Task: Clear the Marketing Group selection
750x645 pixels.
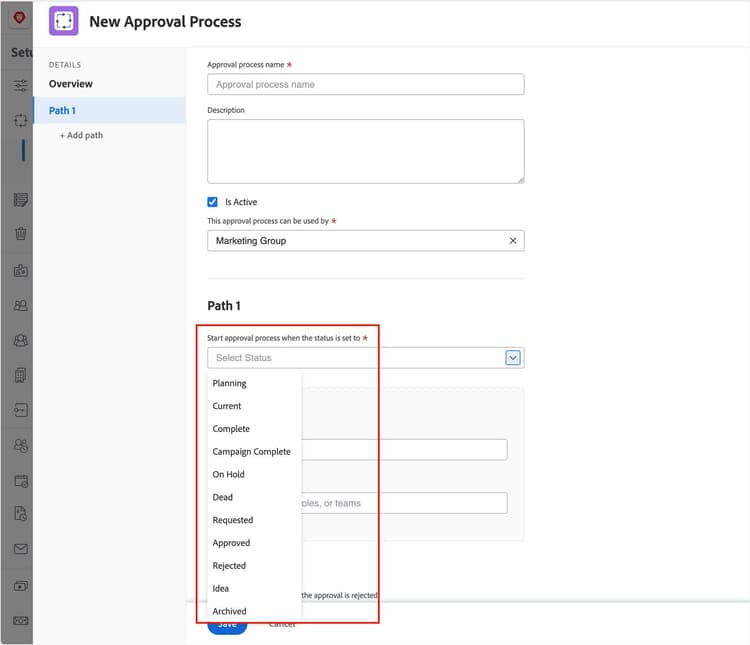Action: pyautogui.click(x=513, y=241)
